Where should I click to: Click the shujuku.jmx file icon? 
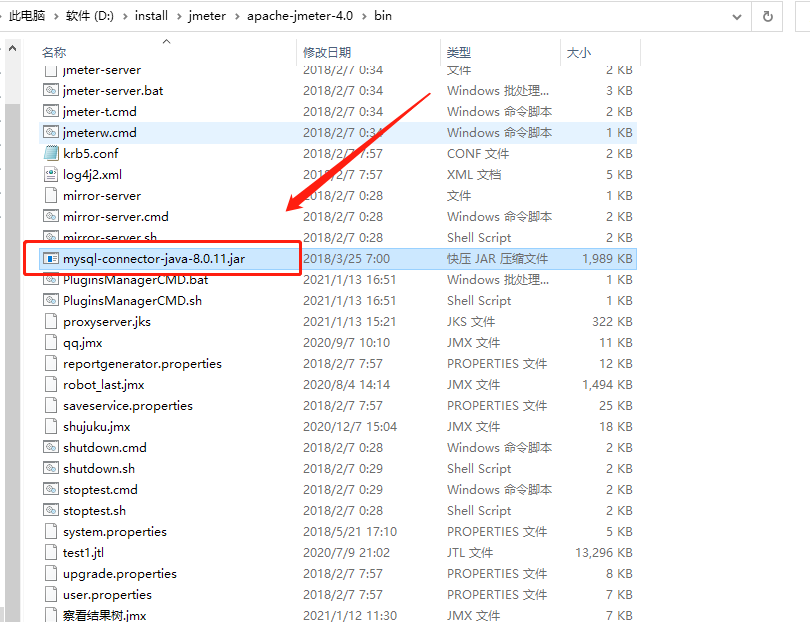pos(51,427)
